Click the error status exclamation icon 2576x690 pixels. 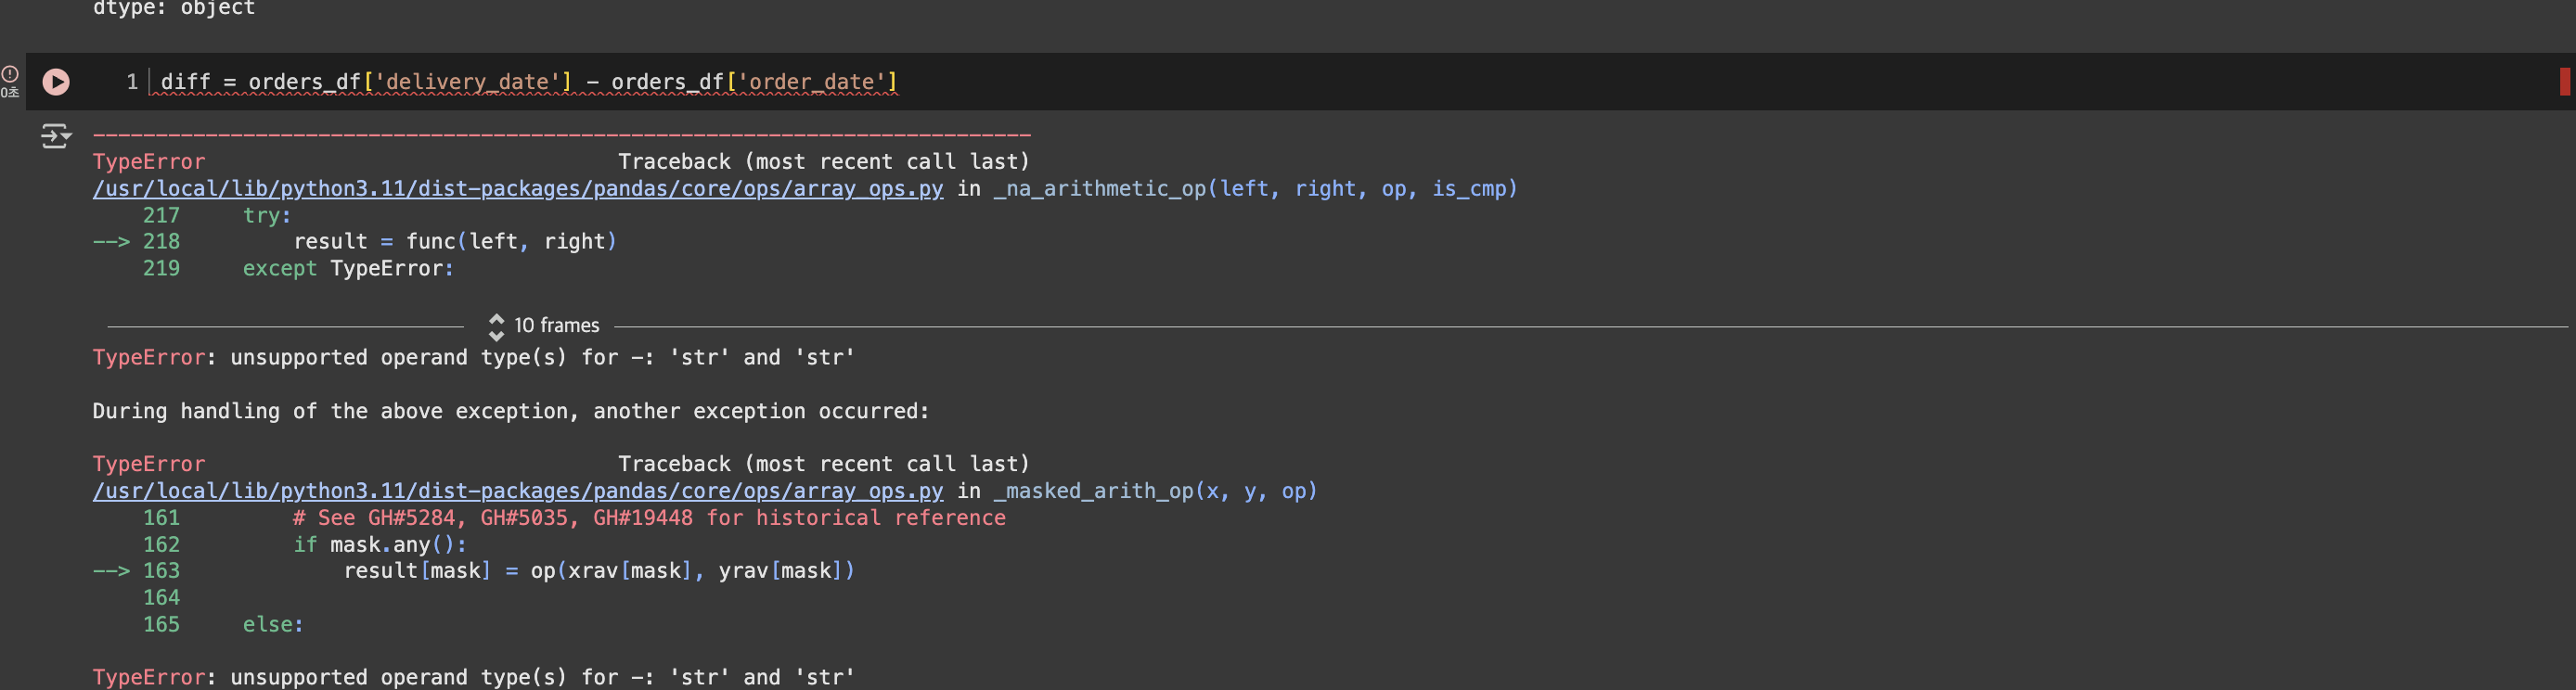pos(10,74)
